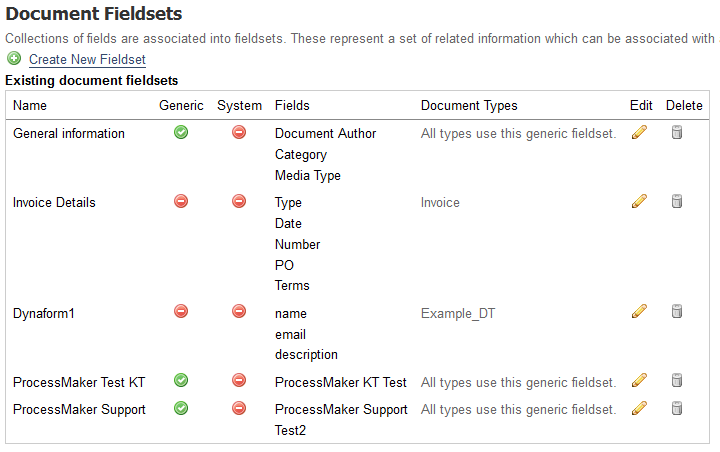Screen dimensions: 720x452
Task: Click the green plus Create New Fieldset icon
Action: click(14, 60)
